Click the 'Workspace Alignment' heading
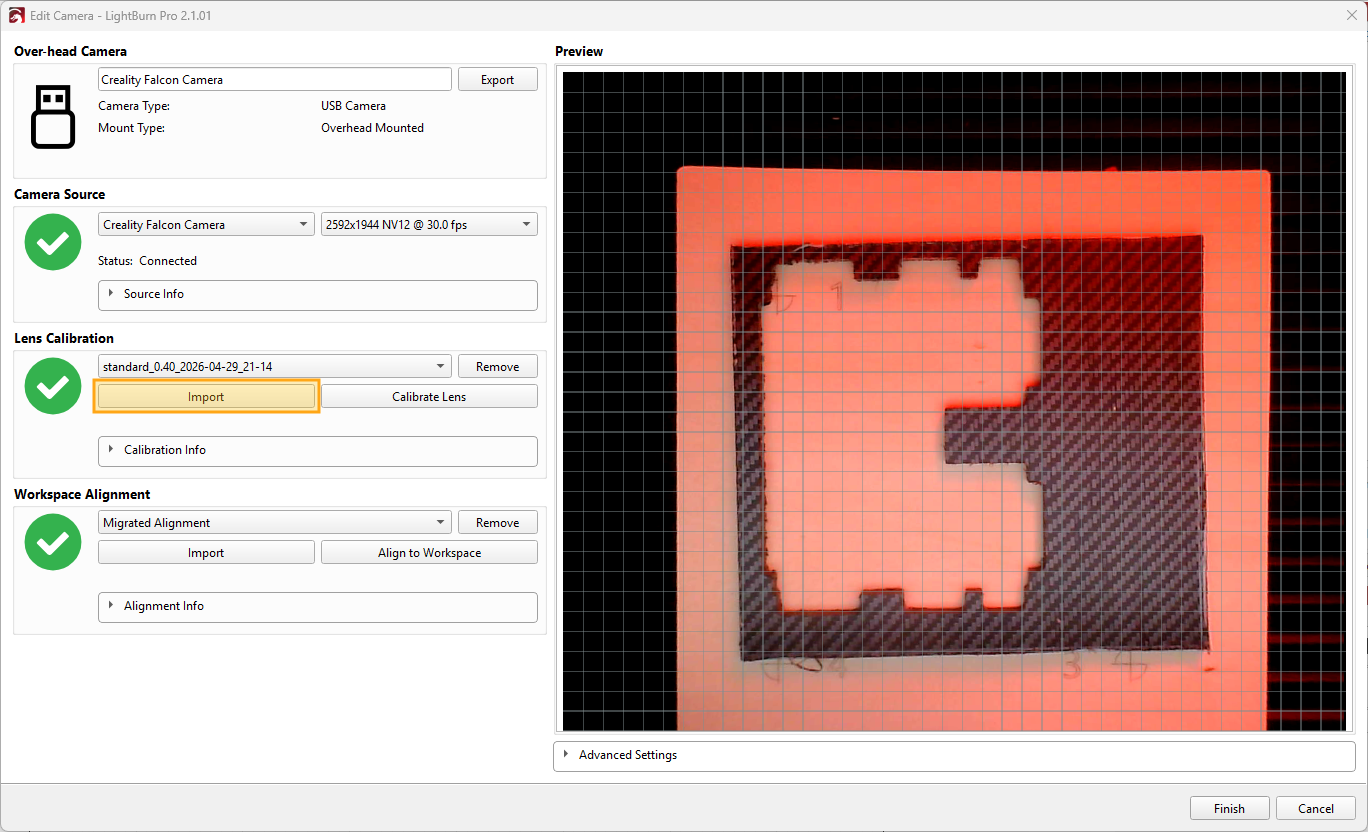This screenshot has height=832, width=1368. coord(82,495)
